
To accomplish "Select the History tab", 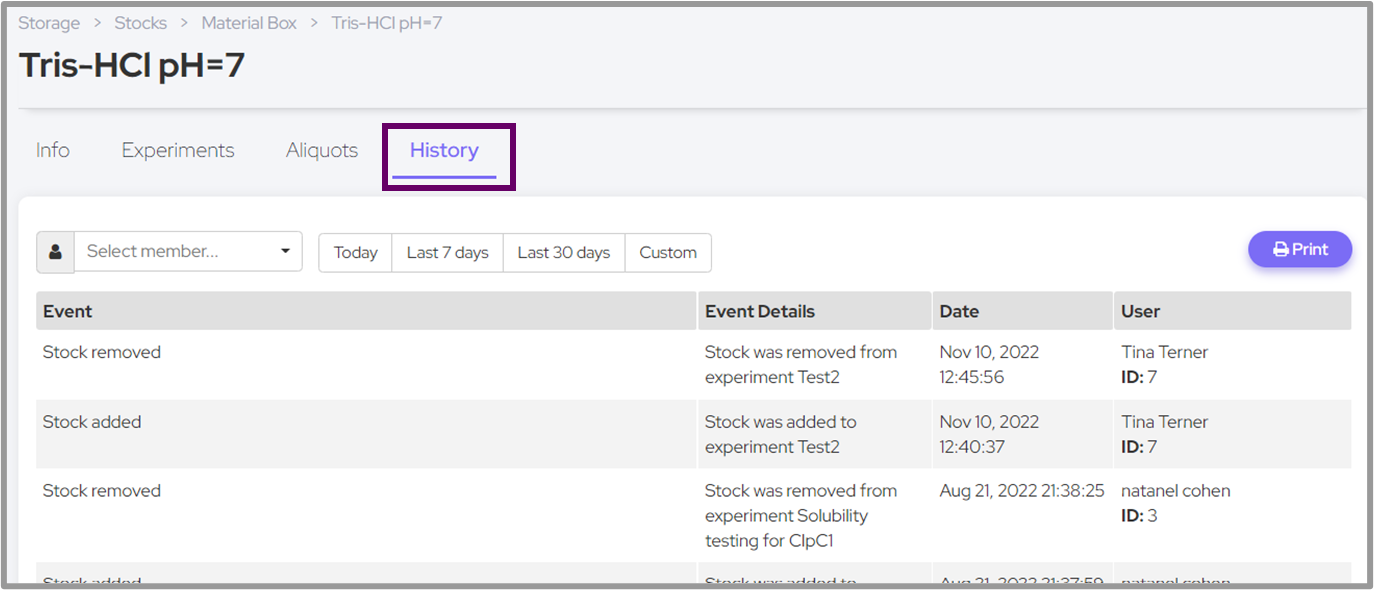I will 444,151.
